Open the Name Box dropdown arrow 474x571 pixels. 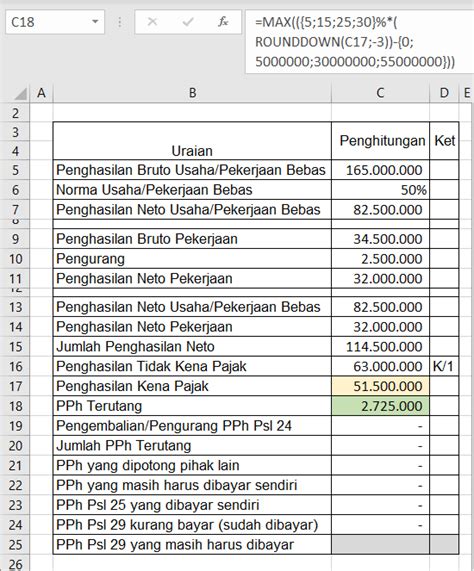[x=95, y=22]
